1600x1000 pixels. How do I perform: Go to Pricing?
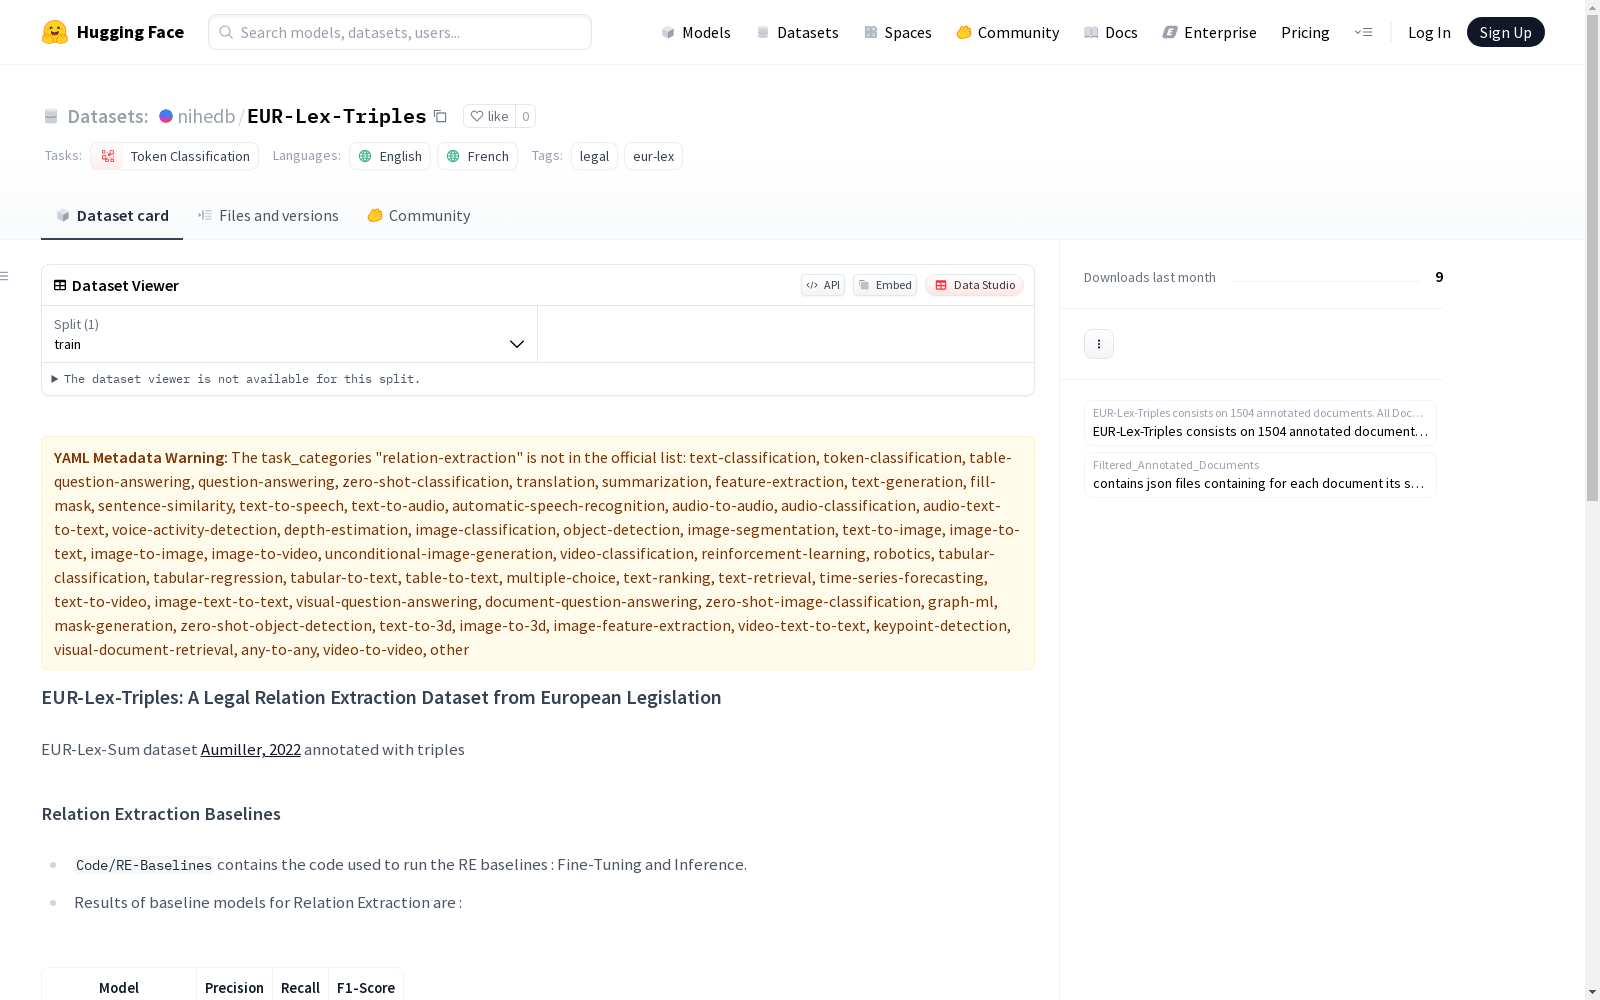1305,32
